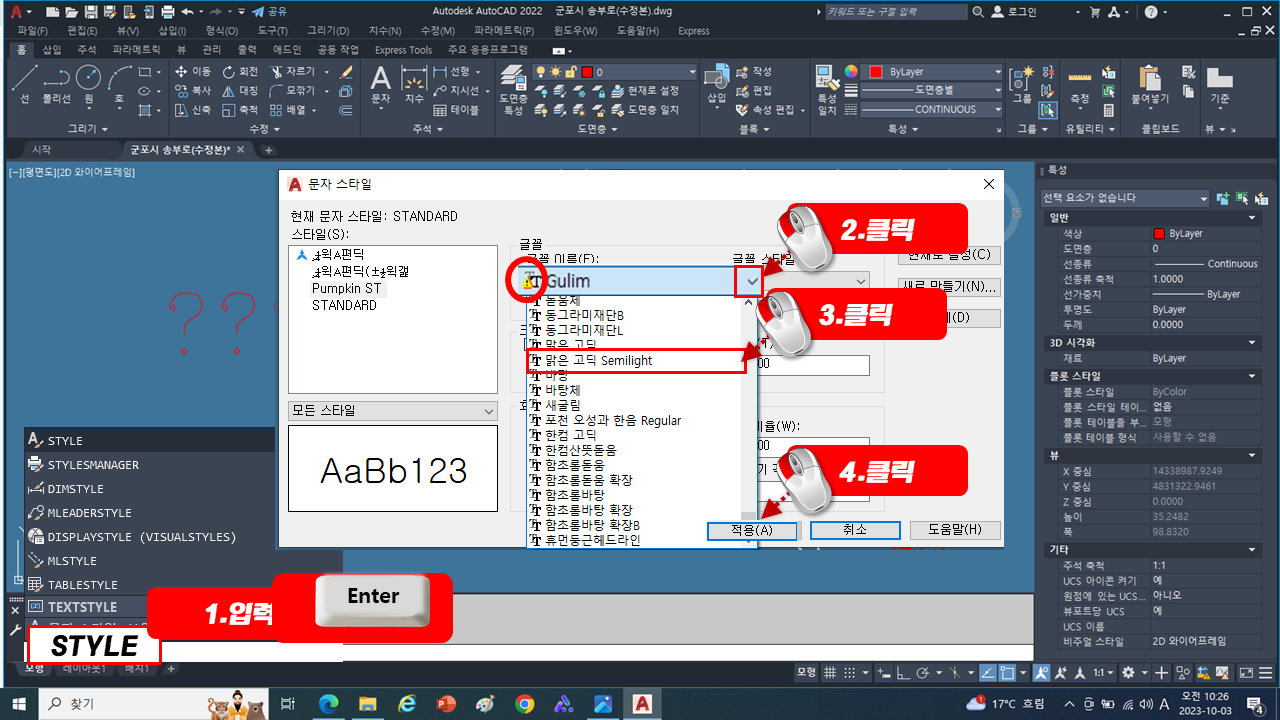The width and height of the screenshot is (1280, 720).
Task: Open the workspace settings gear in status bar
Action: [x=1129, y=673]
